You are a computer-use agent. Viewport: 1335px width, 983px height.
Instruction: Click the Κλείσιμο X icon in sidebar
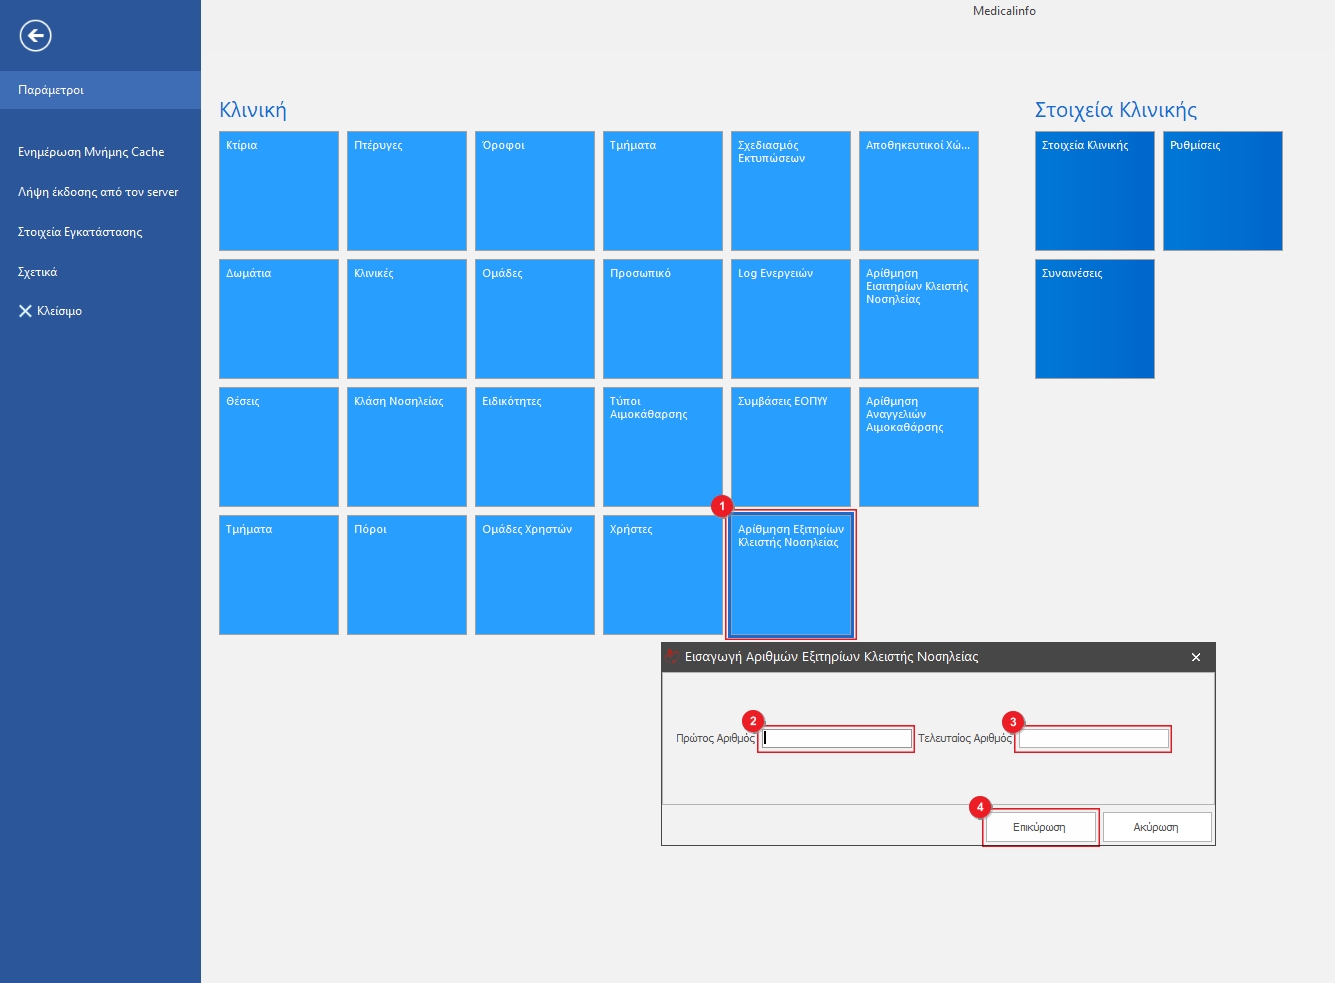click(x=25, y=311)
